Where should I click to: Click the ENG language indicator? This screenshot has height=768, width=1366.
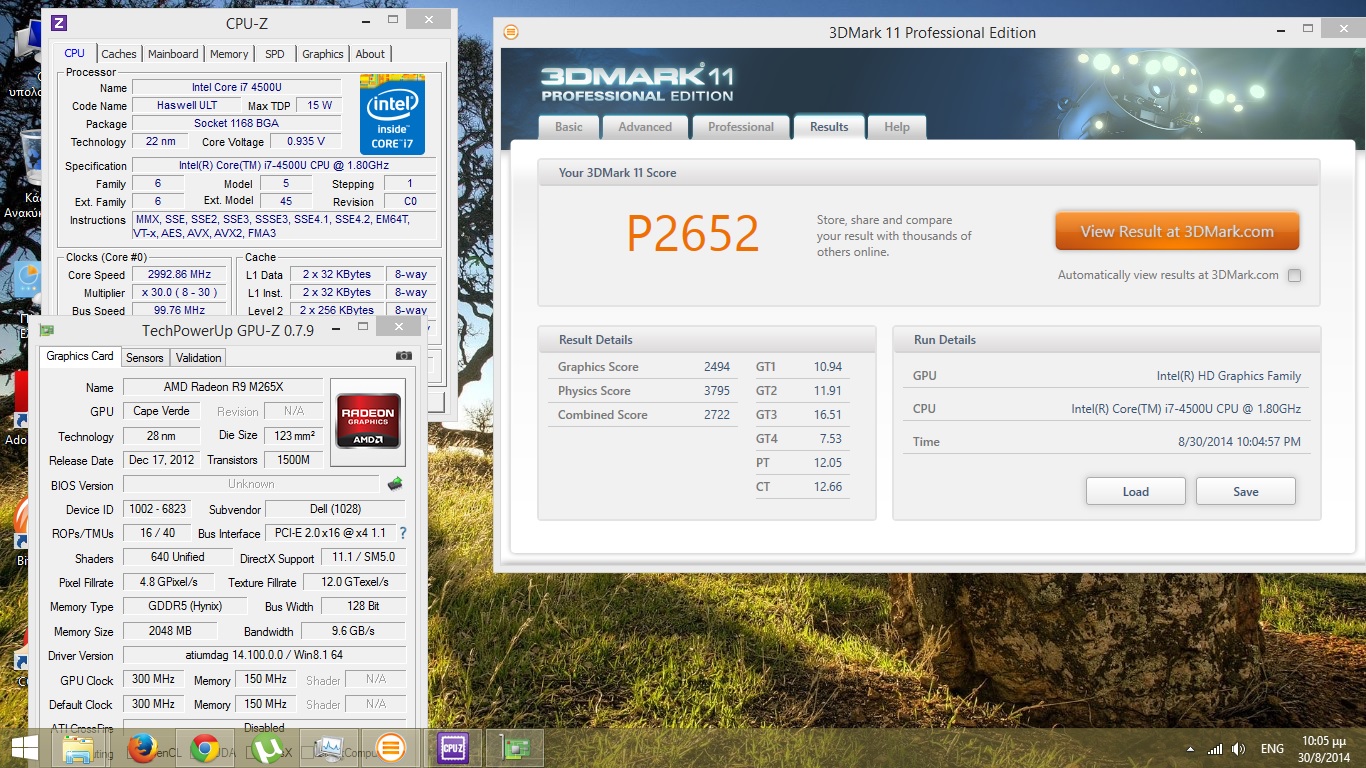pos(1272,749)
